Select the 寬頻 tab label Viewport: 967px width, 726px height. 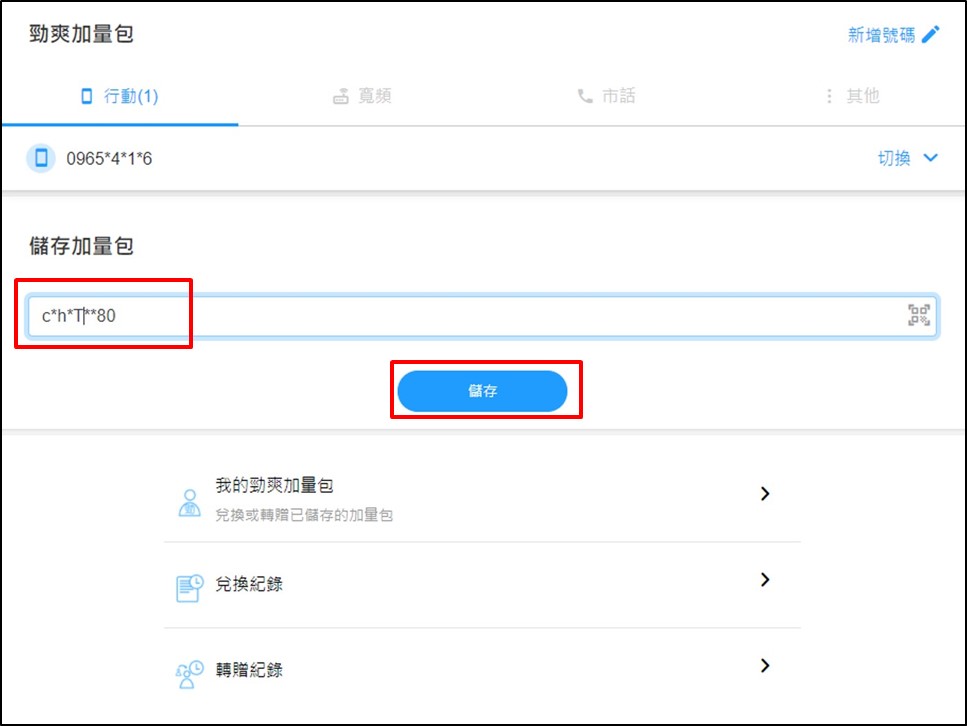375,97
